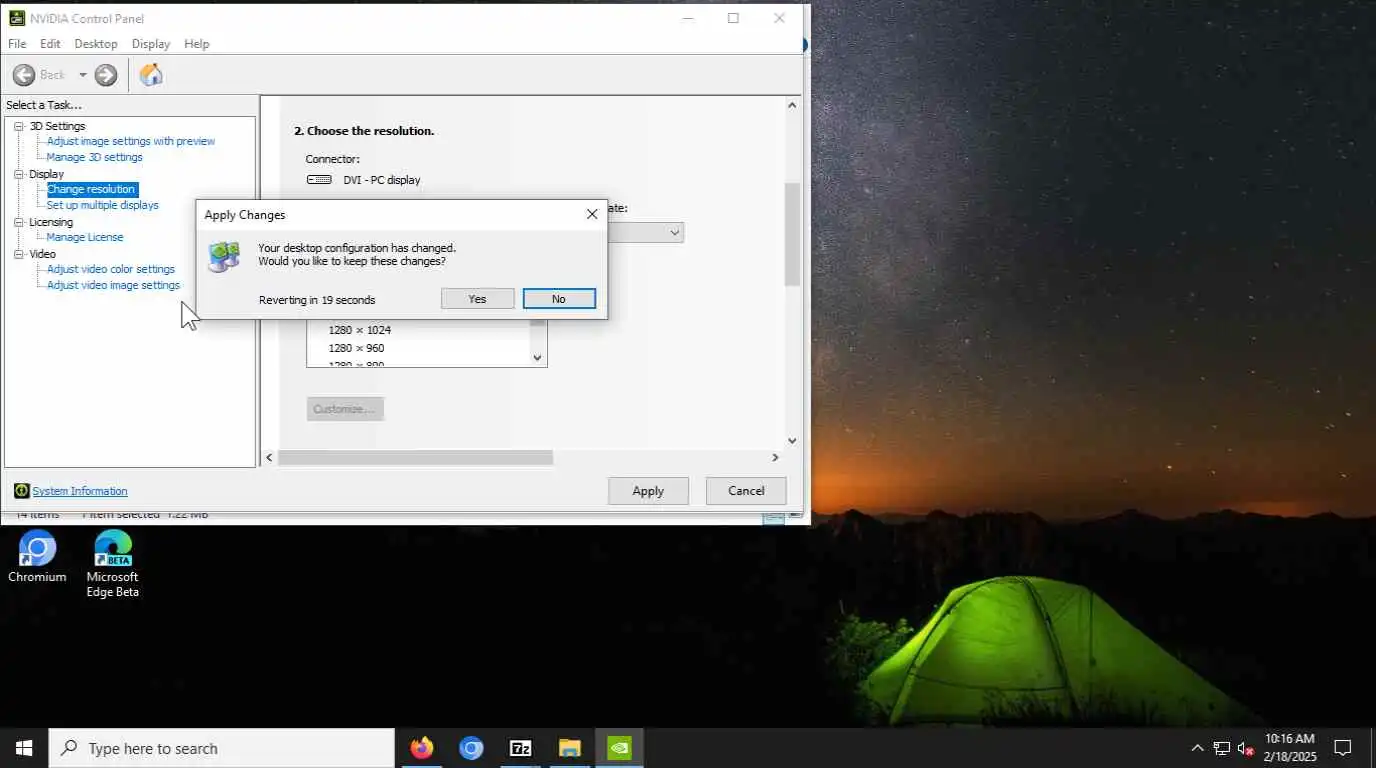This screenshot has height=768, width=1376.
Task: Open the taskbar clock and date
Action: [1290, 748]
